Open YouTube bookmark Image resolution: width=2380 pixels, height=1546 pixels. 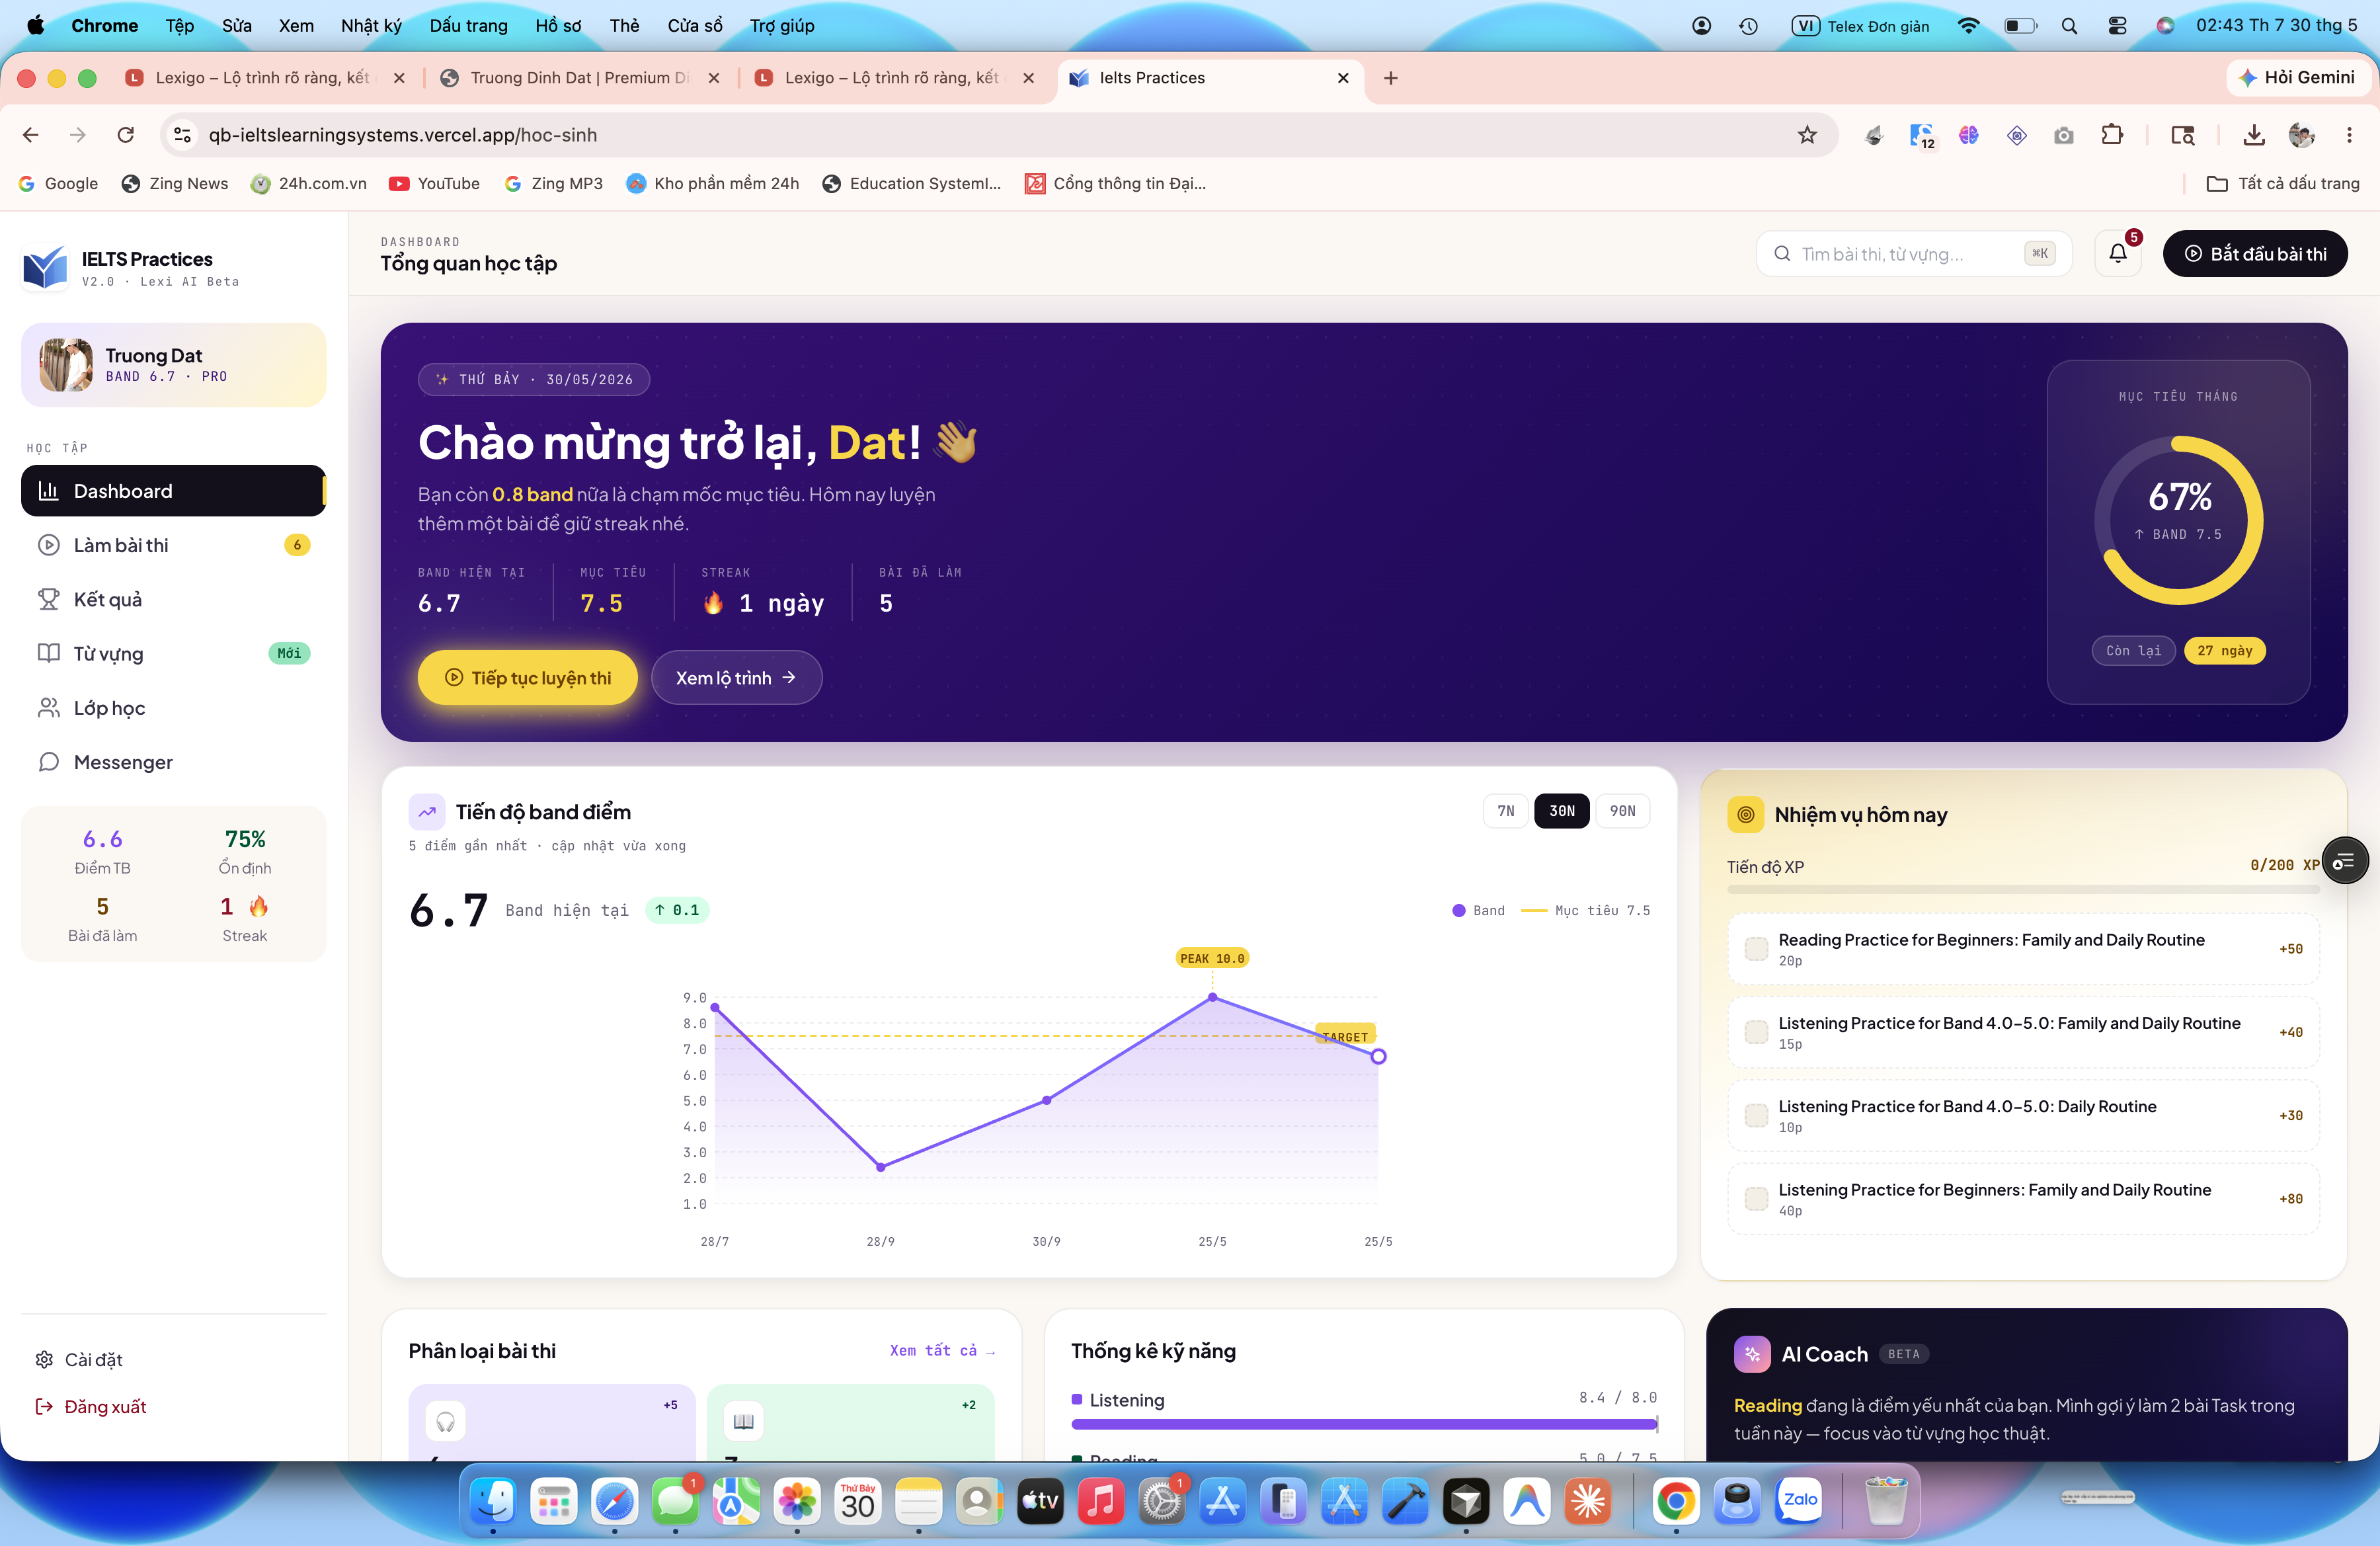tap(435, 184)
